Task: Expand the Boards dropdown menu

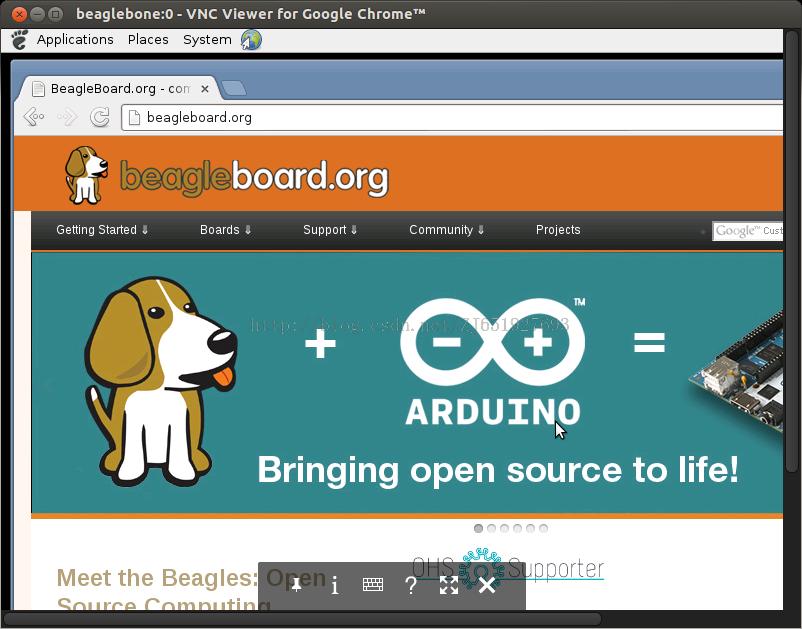Action: click(x=225, y=230)
